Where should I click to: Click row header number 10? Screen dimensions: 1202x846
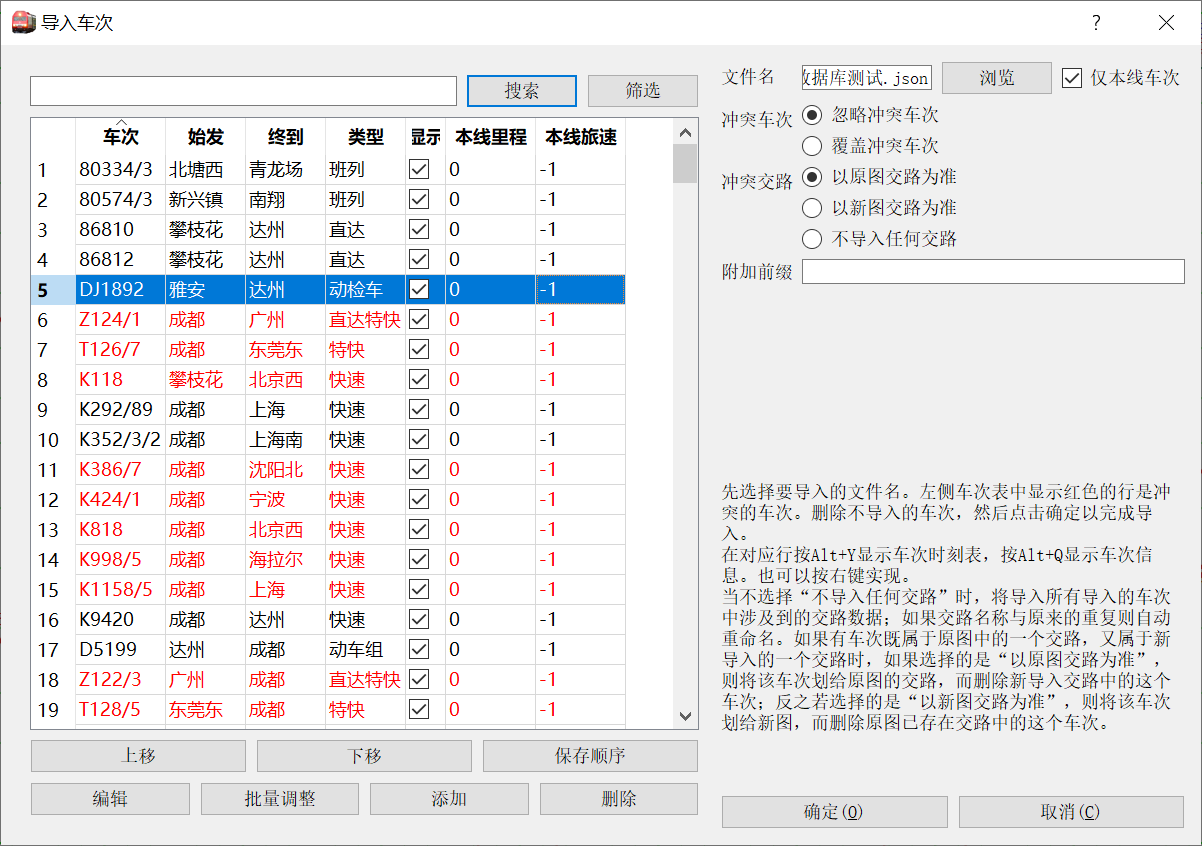tap(53, 440)
